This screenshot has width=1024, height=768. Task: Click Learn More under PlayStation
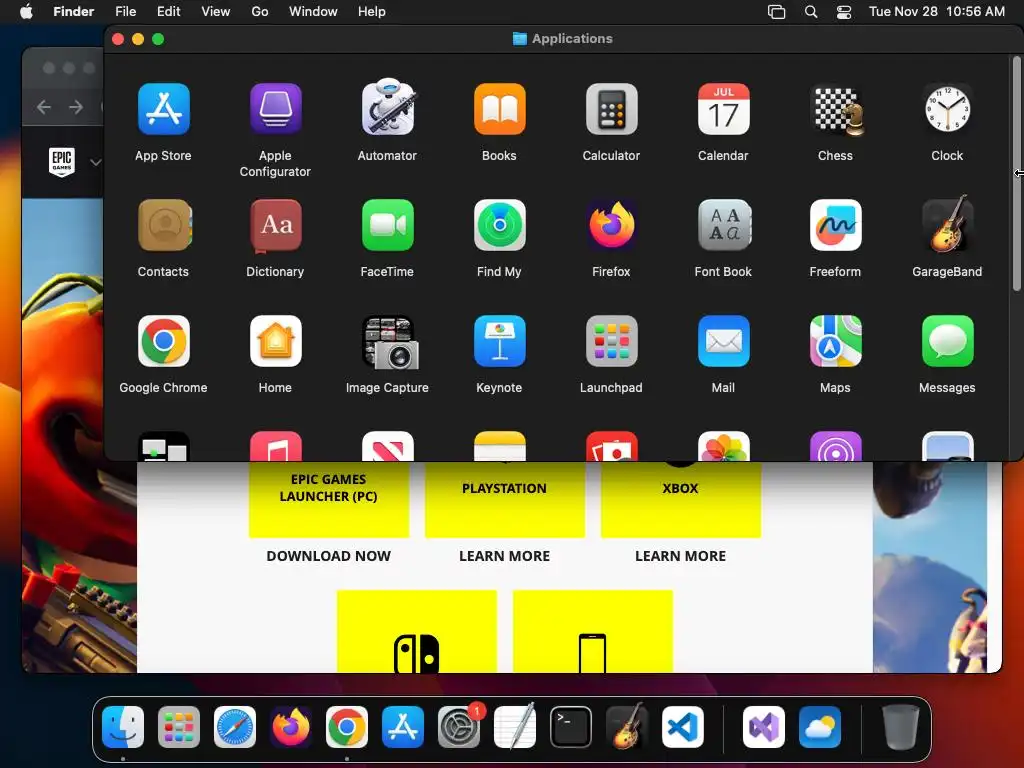click(x=504, y=556)
